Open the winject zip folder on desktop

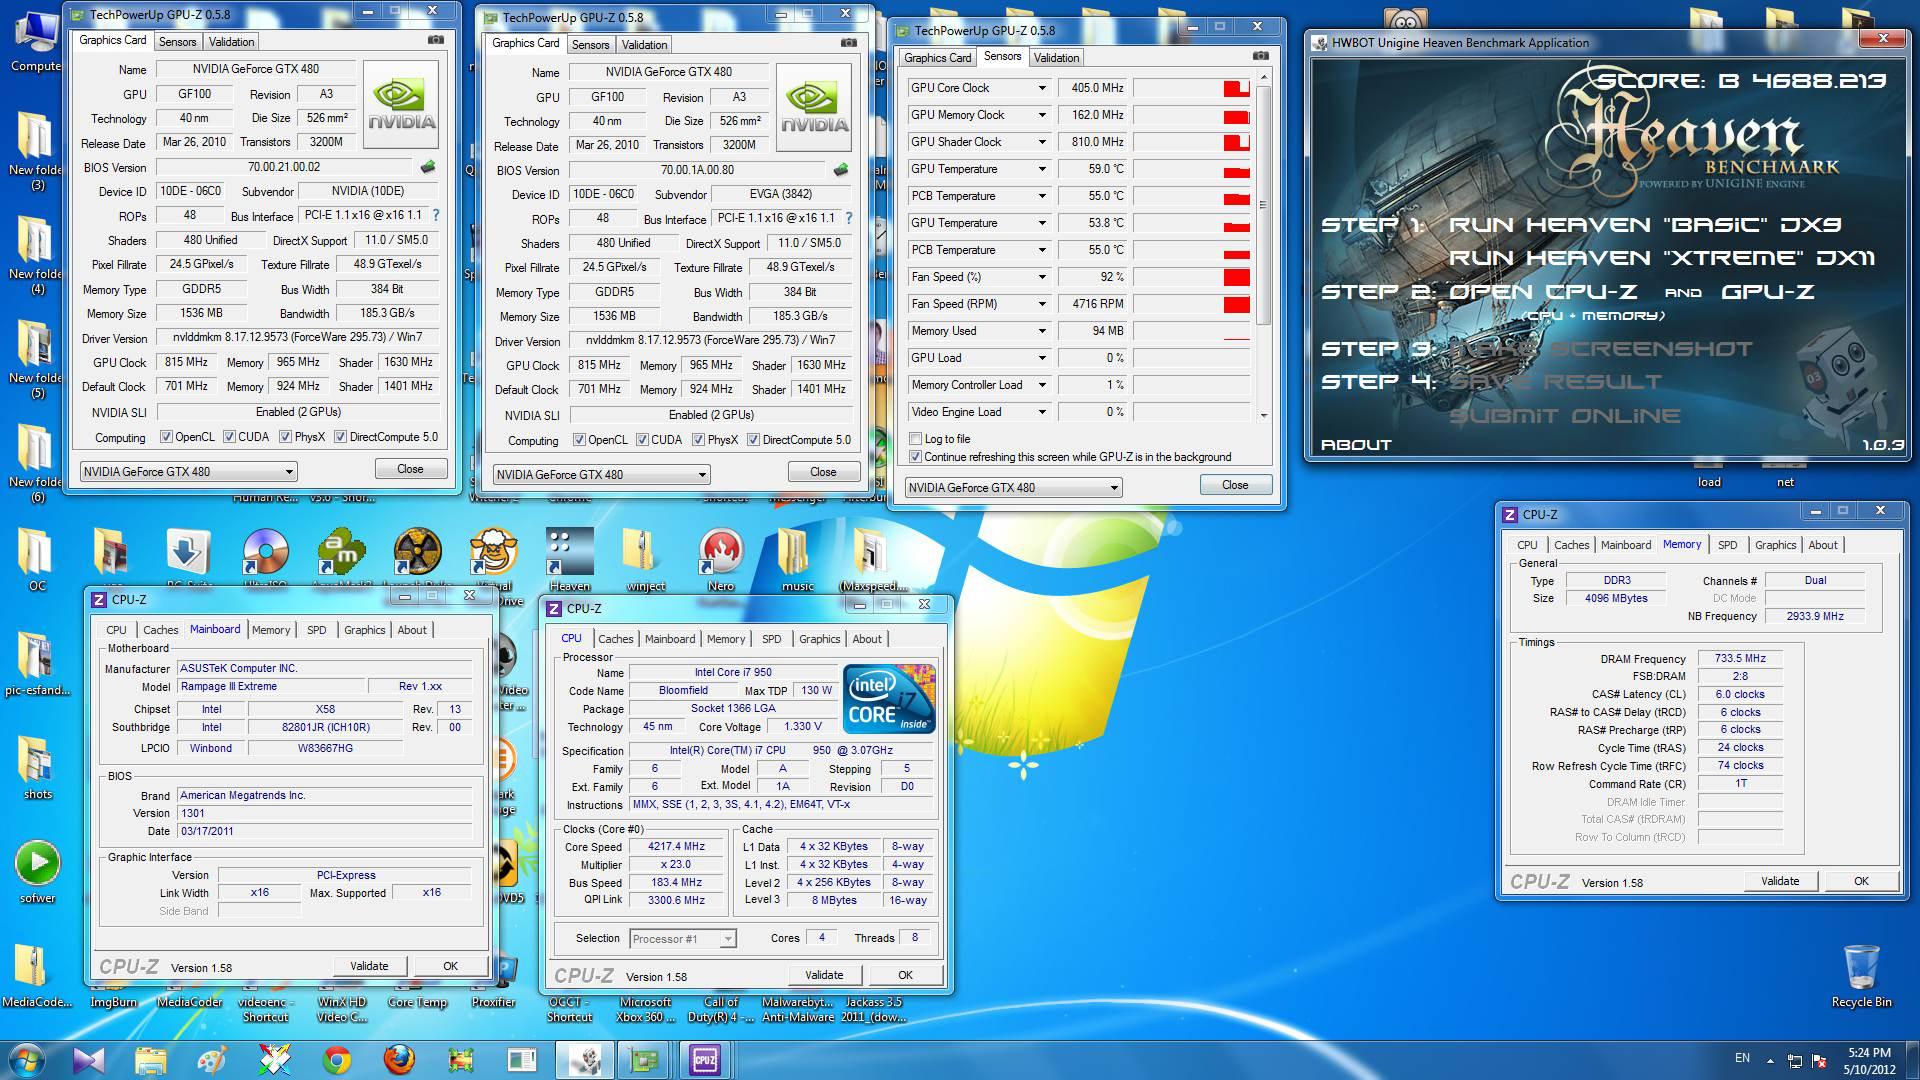click(x=645, y=560)
